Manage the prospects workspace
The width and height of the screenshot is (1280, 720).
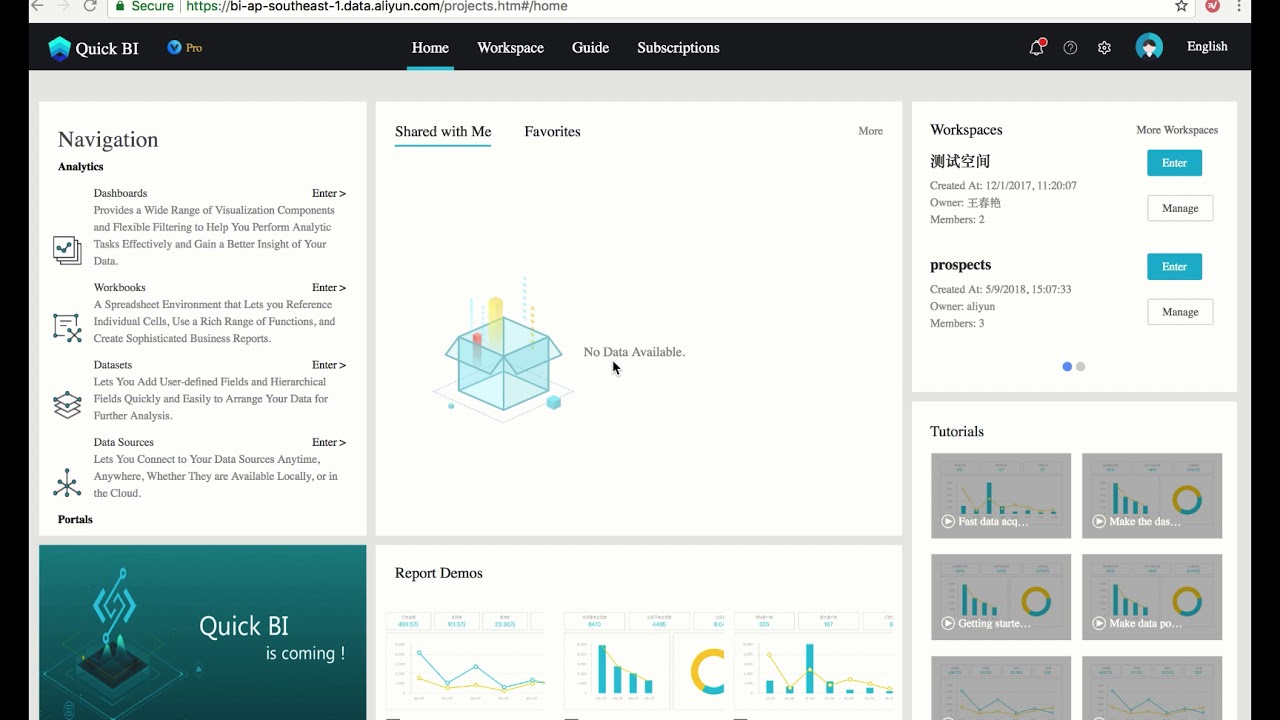pyautogui.click(x=1180, y=312)
